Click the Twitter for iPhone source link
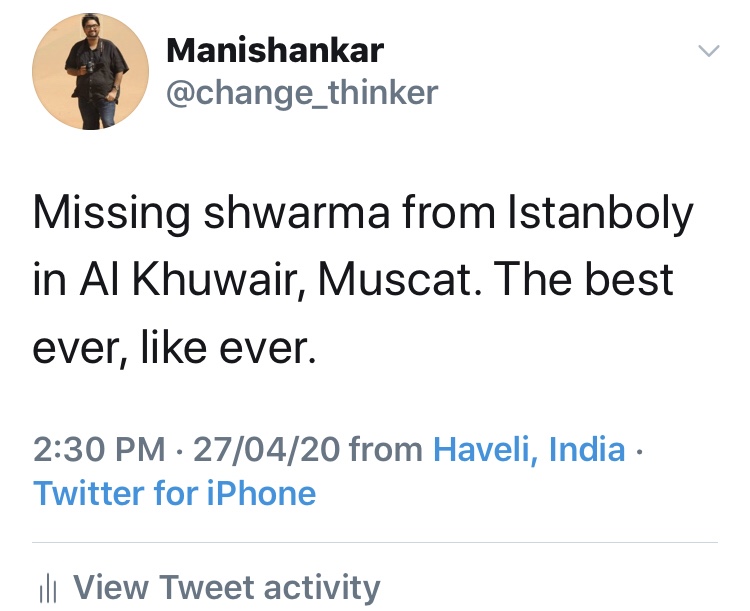 coord(175,493)
